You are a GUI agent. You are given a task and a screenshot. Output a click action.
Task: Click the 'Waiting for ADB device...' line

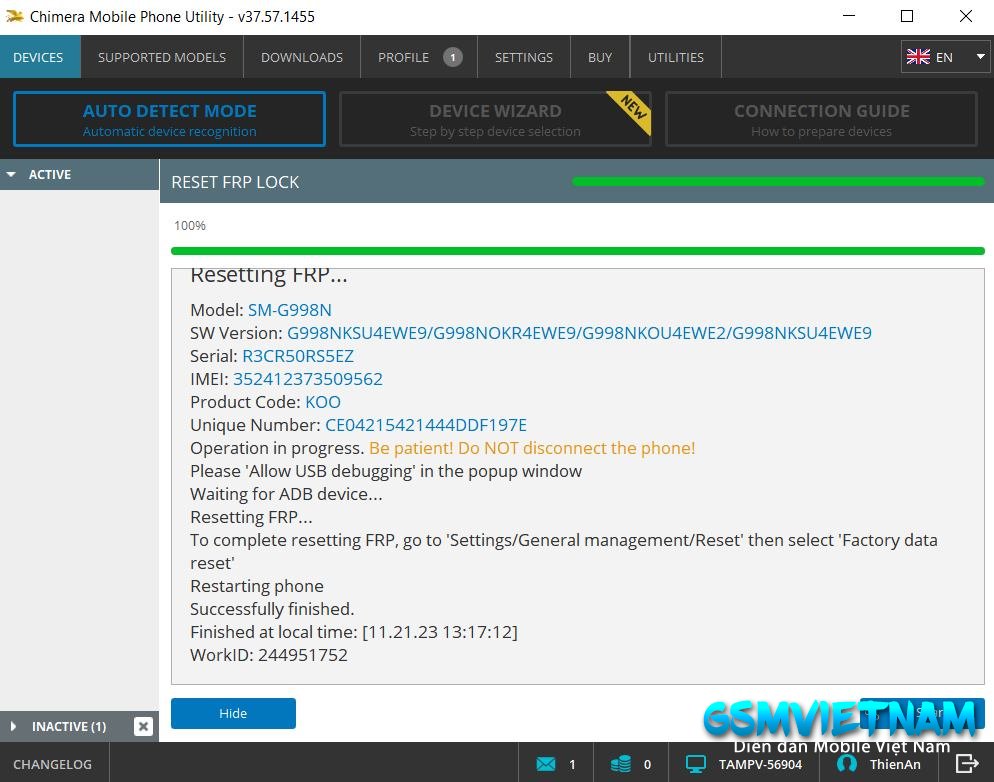287,494
